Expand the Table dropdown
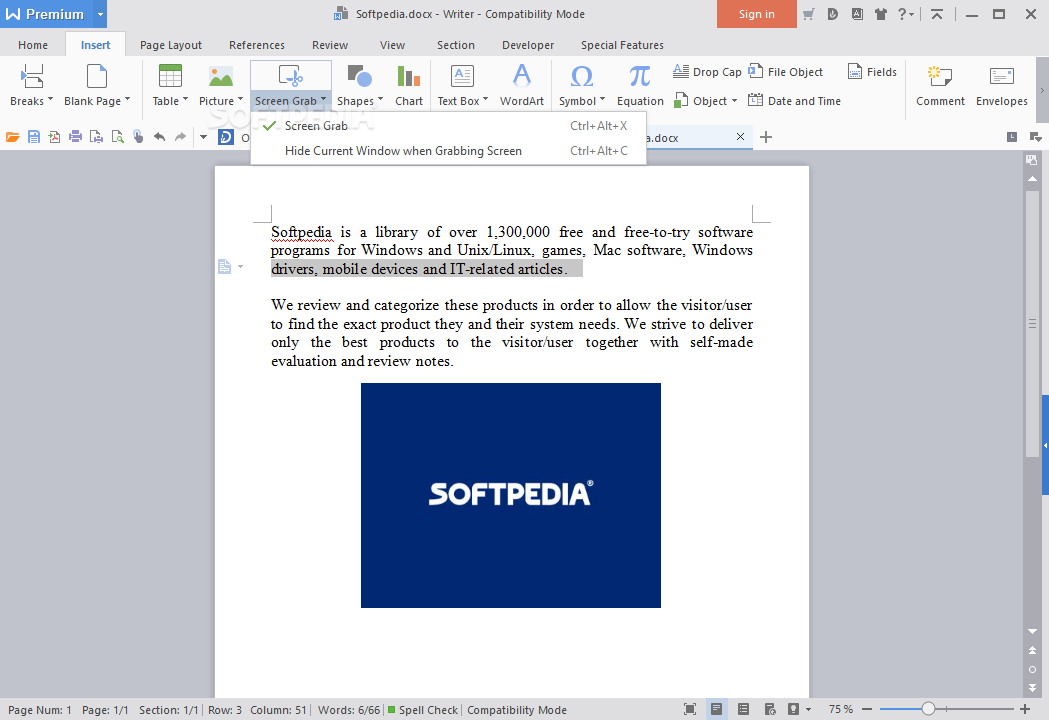This screenshot has height=720, width=1049. 185,100
